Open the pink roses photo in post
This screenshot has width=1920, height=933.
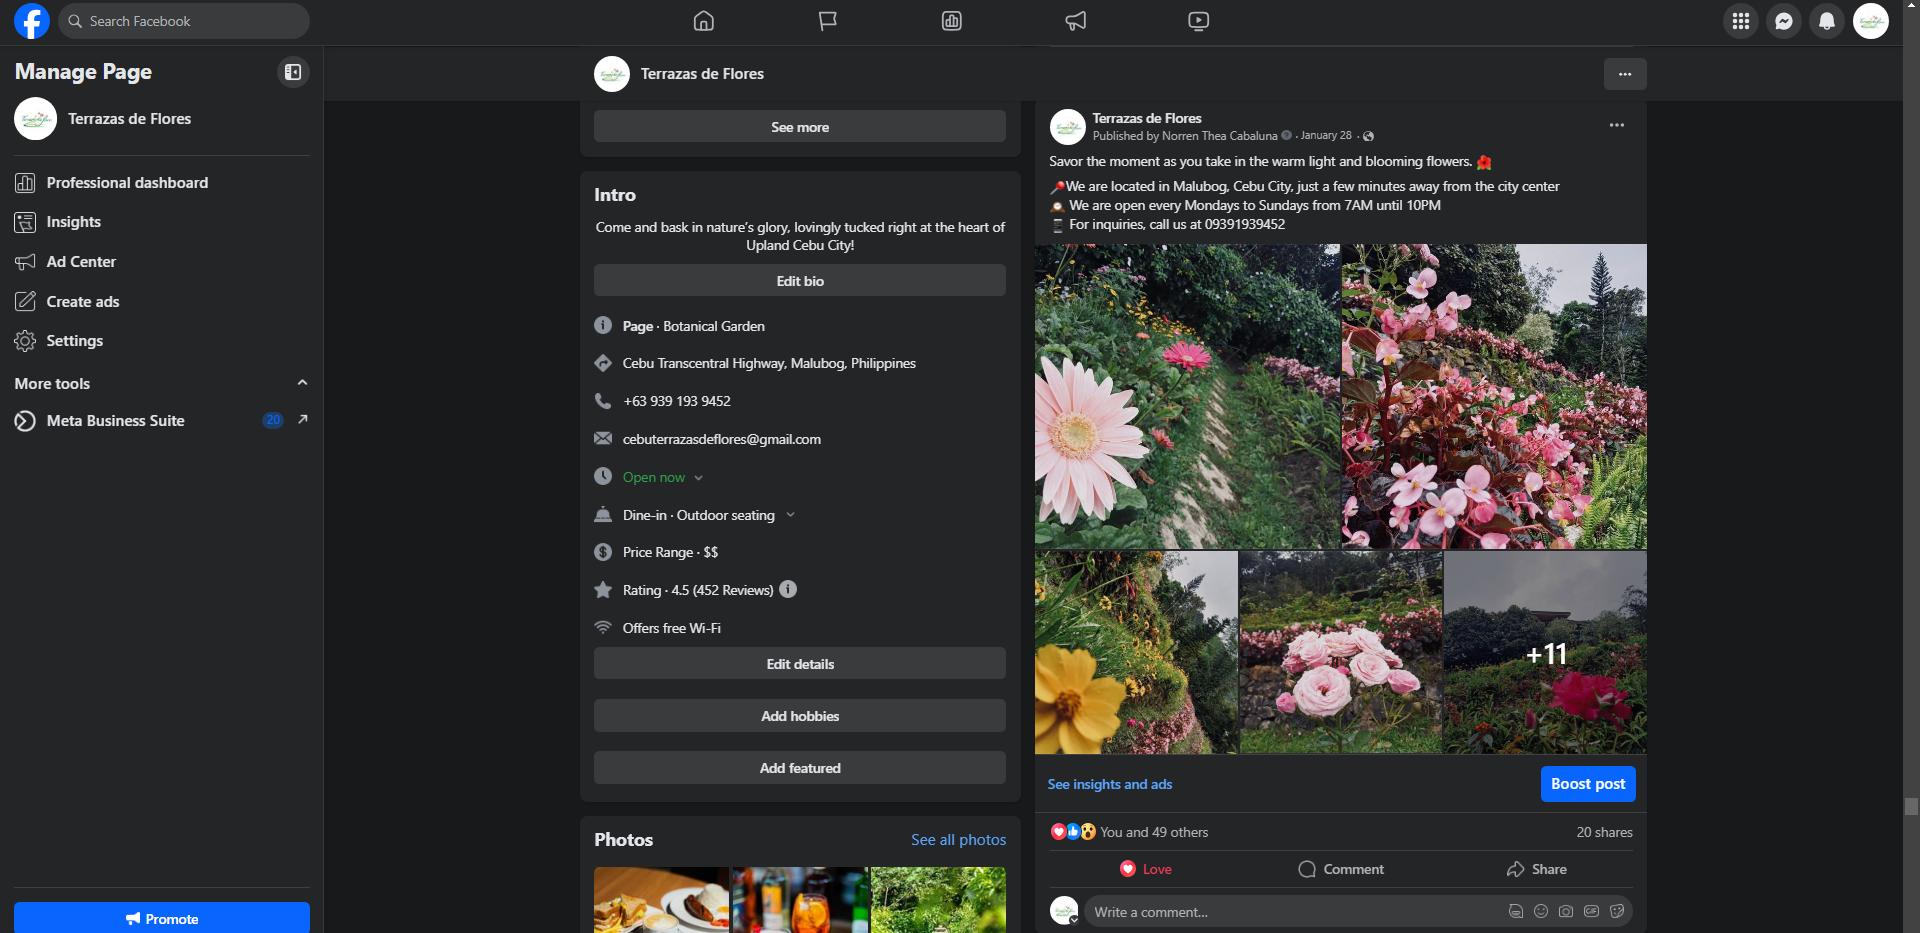1341,652
